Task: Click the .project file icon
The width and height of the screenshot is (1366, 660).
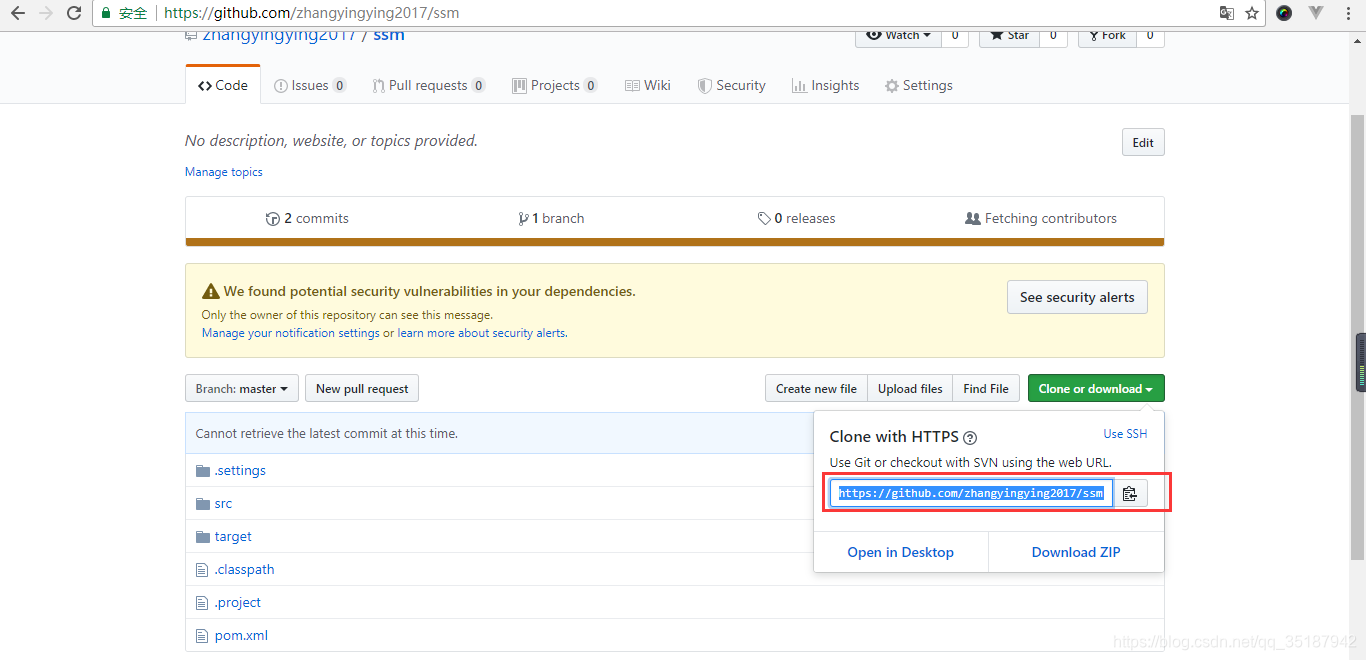Action: pos(203,602)
